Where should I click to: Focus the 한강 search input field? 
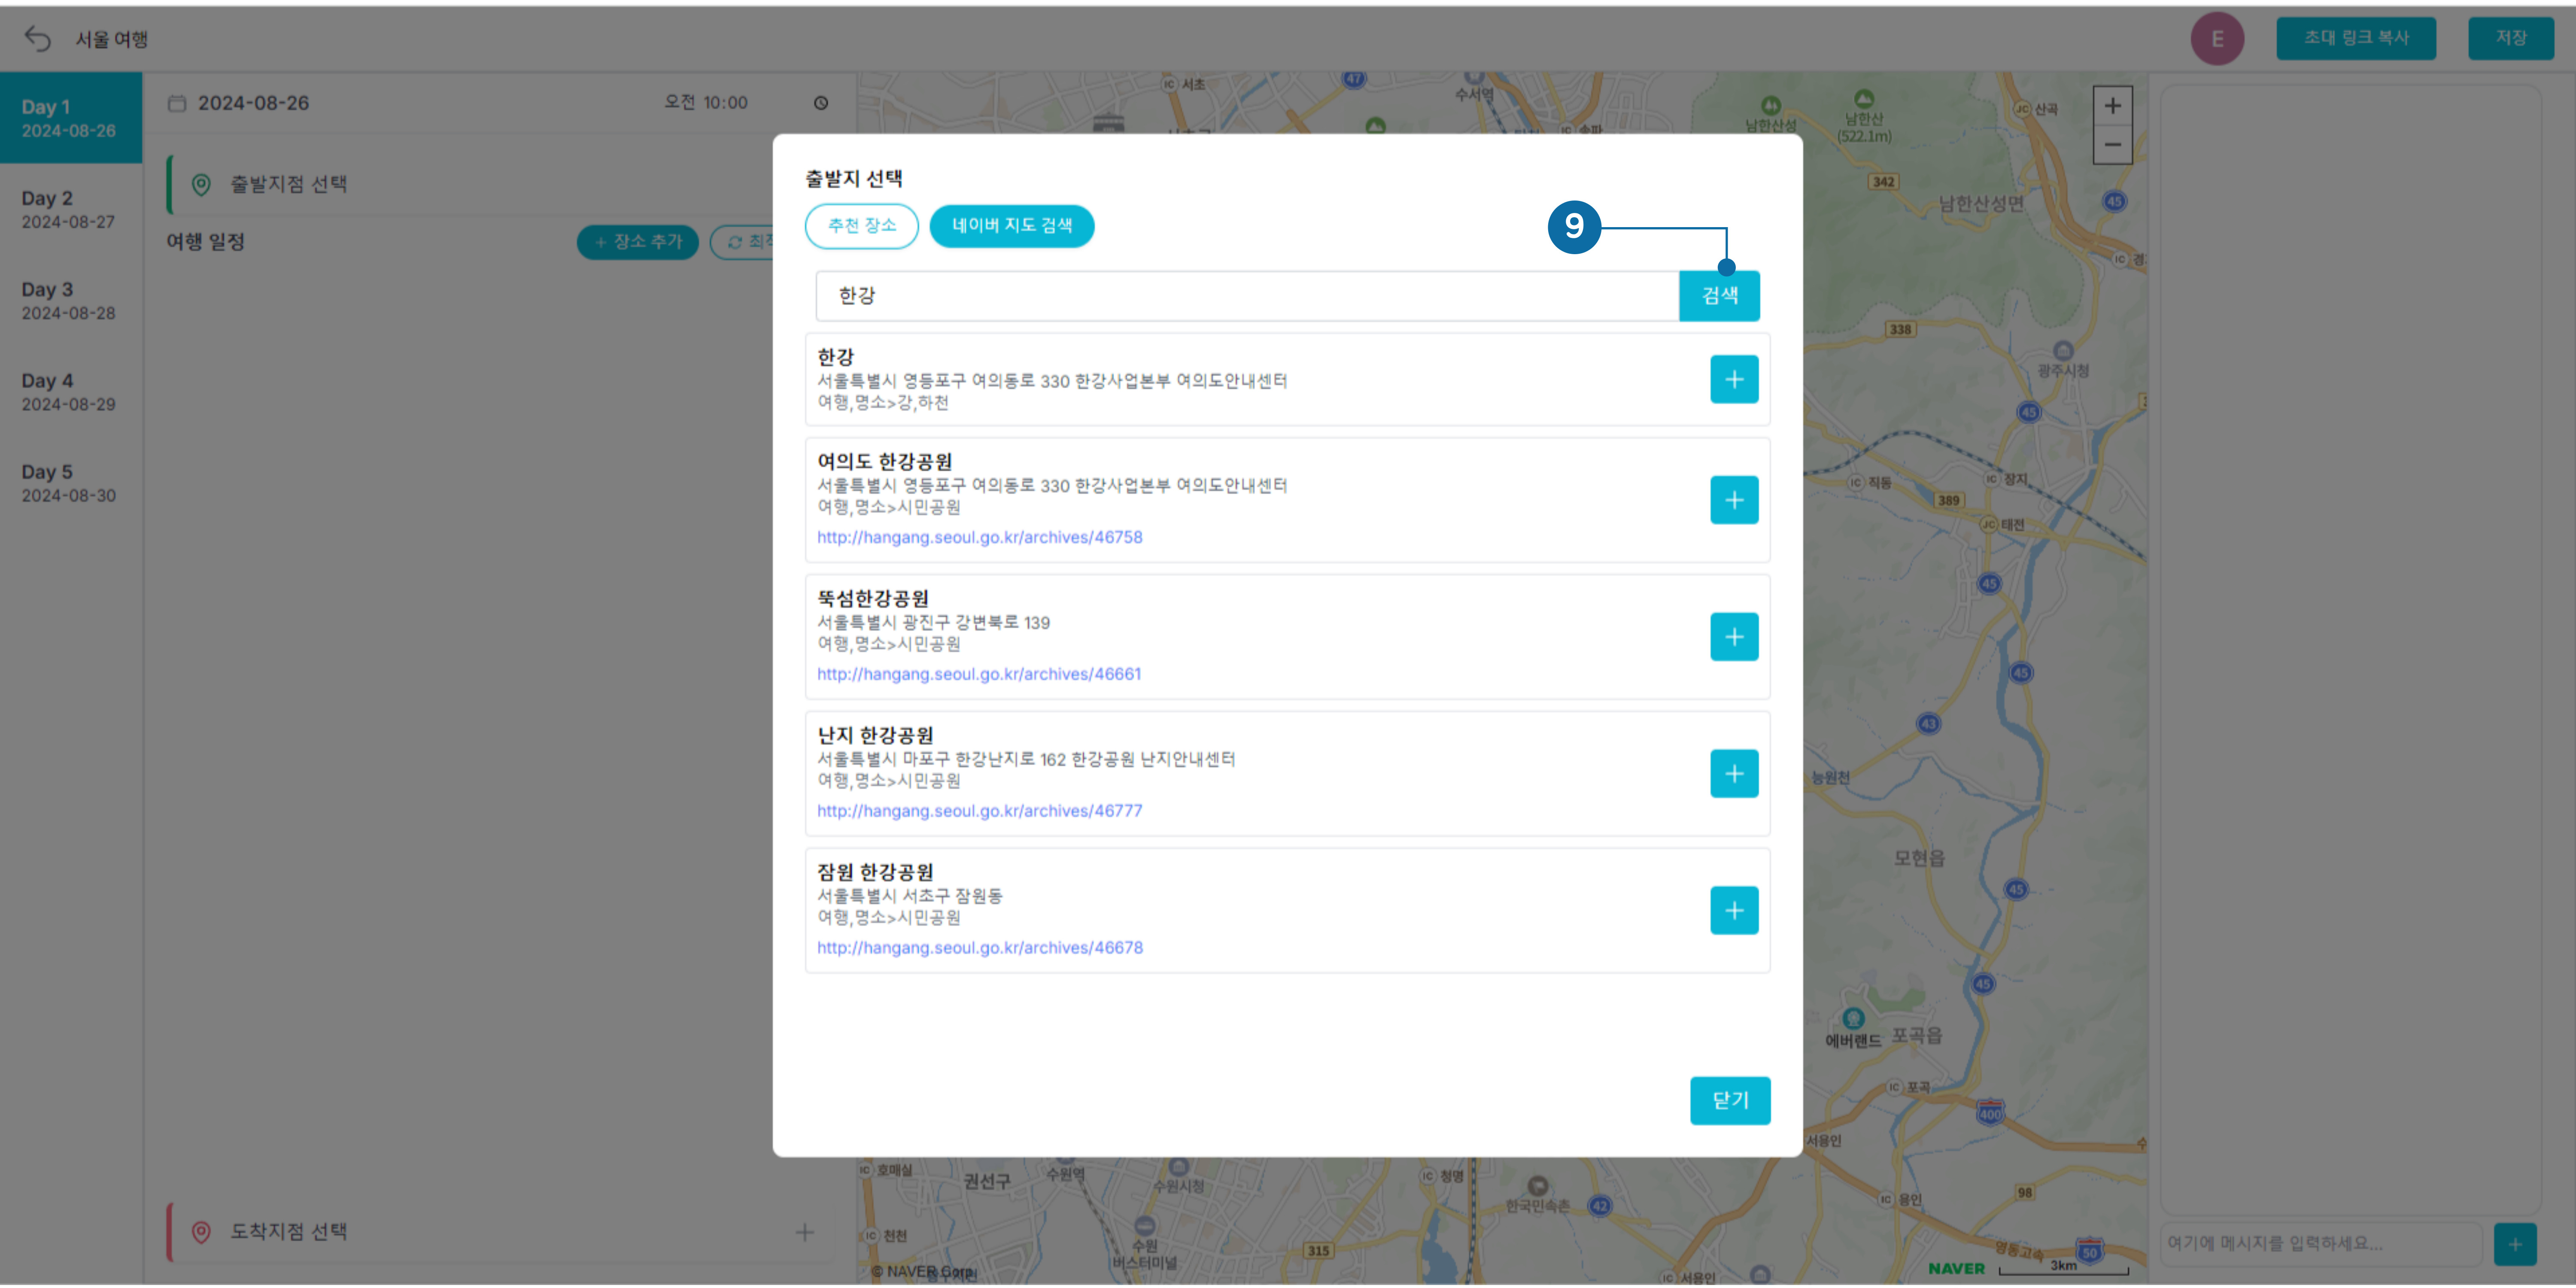[x=1247, y=295]
